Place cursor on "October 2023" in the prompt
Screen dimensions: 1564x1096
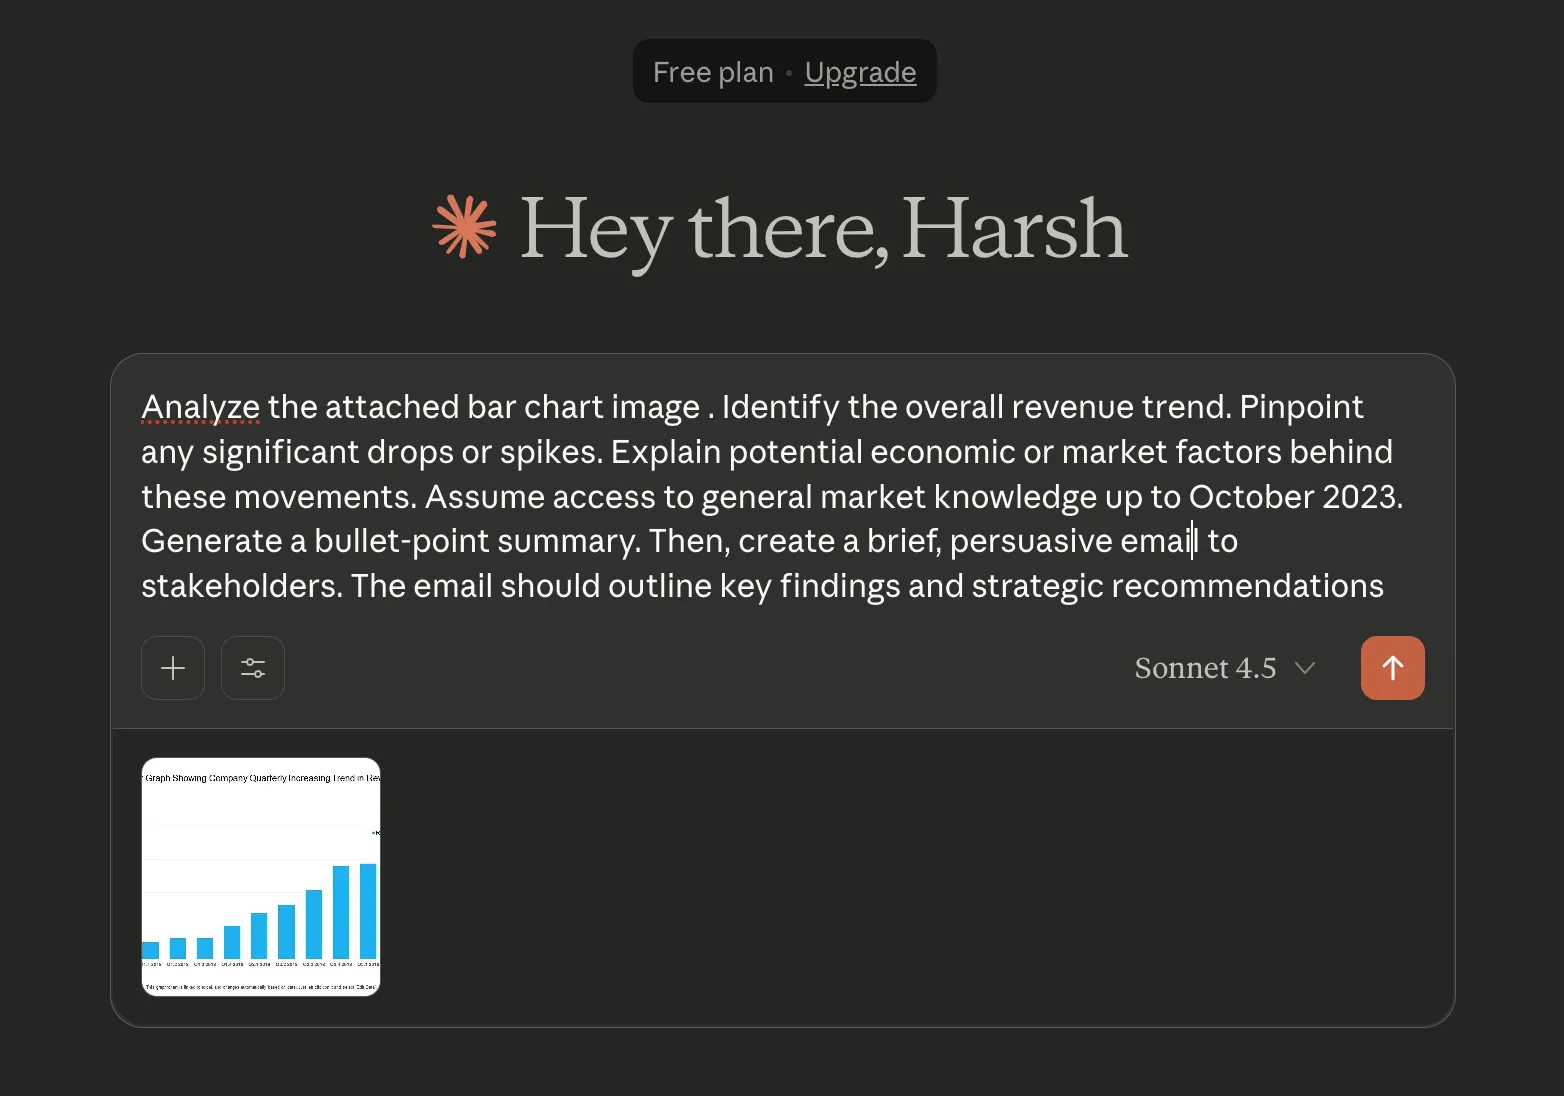pyautogui.click(x=1294, y=497)
